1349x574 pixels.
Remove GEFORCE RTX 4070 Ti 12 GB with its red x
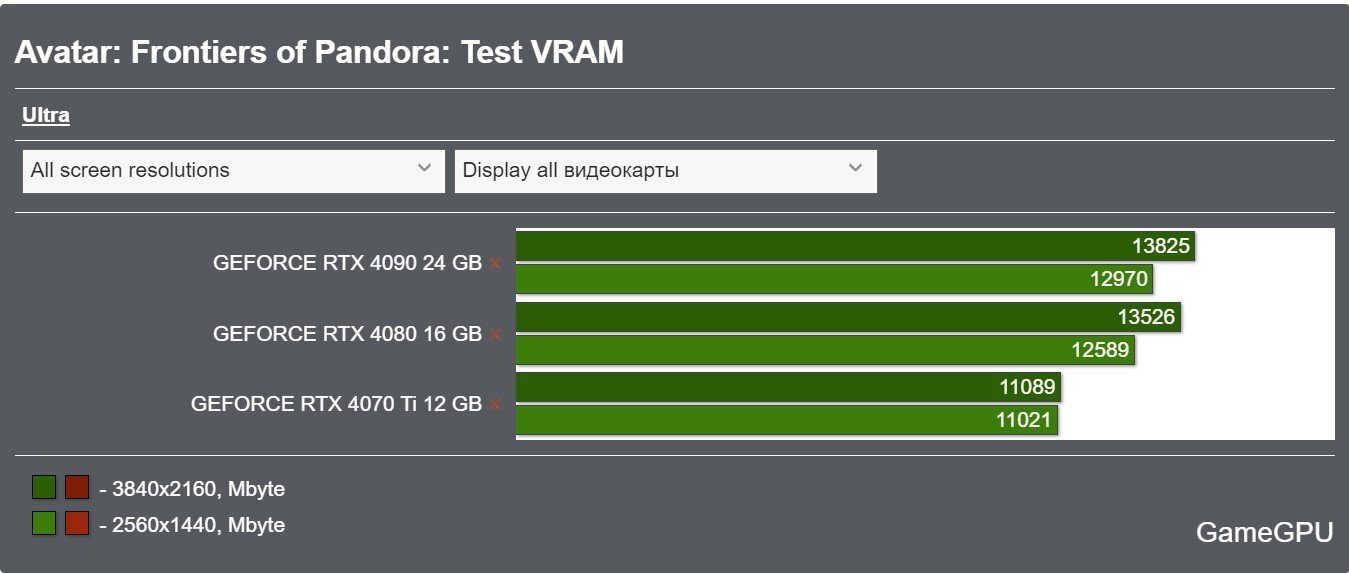point(495,405)
